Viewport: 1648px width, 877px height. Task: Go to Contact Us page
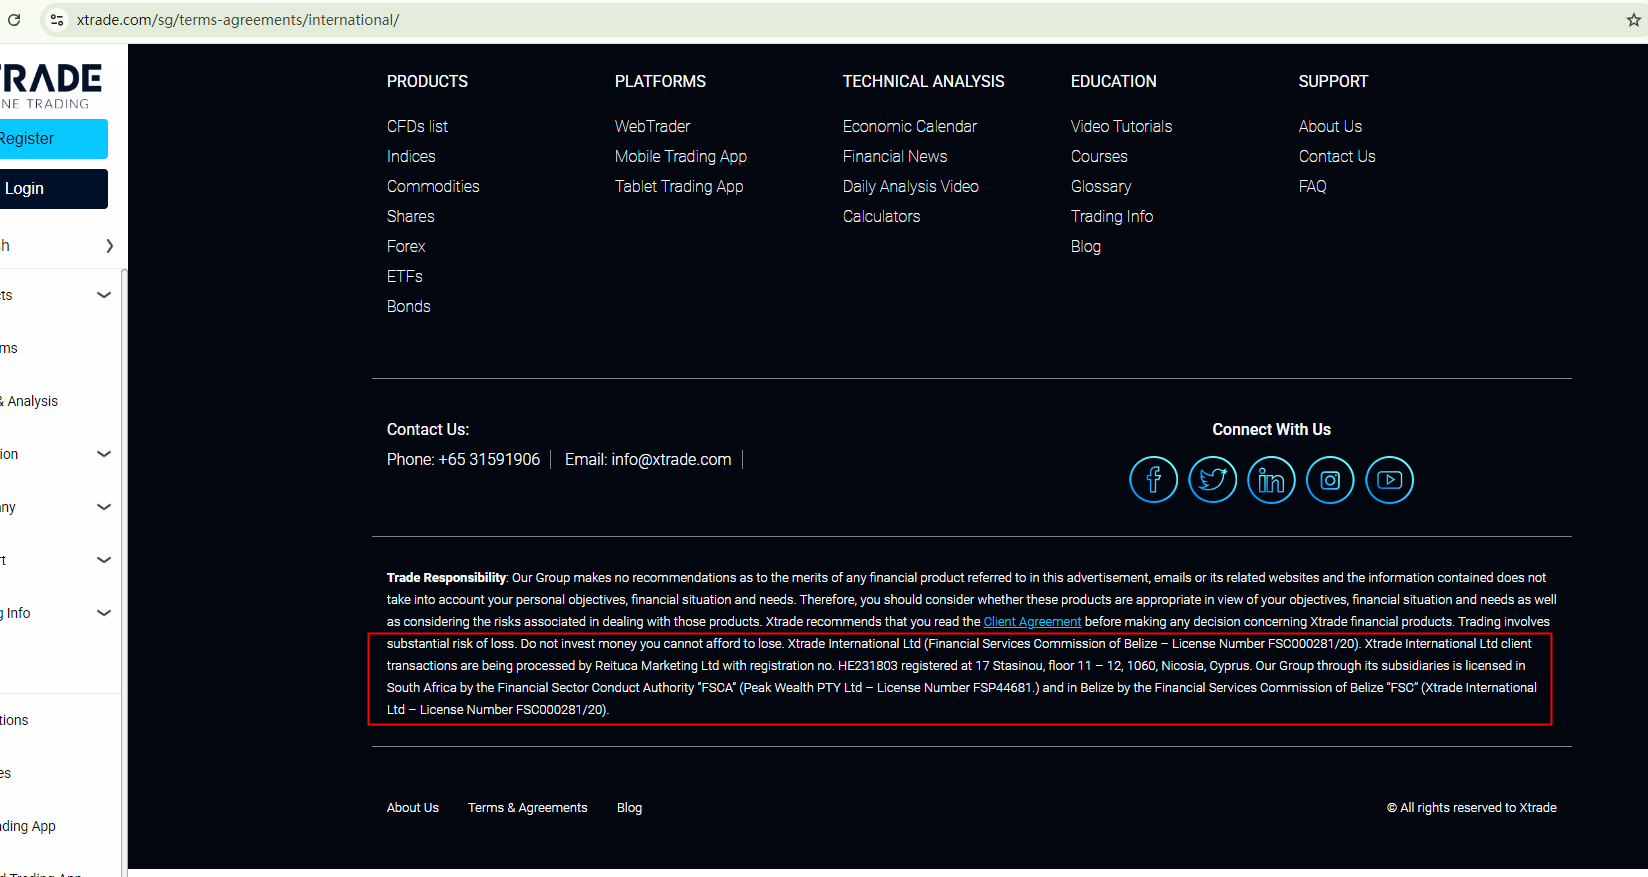[1337, 157]
